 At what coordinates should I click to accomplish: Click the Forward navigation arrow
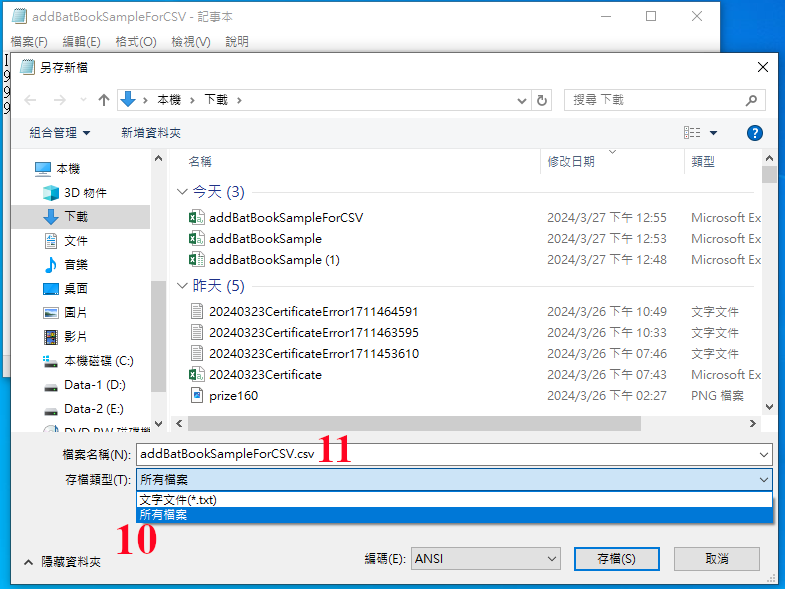tap(60, 100)
